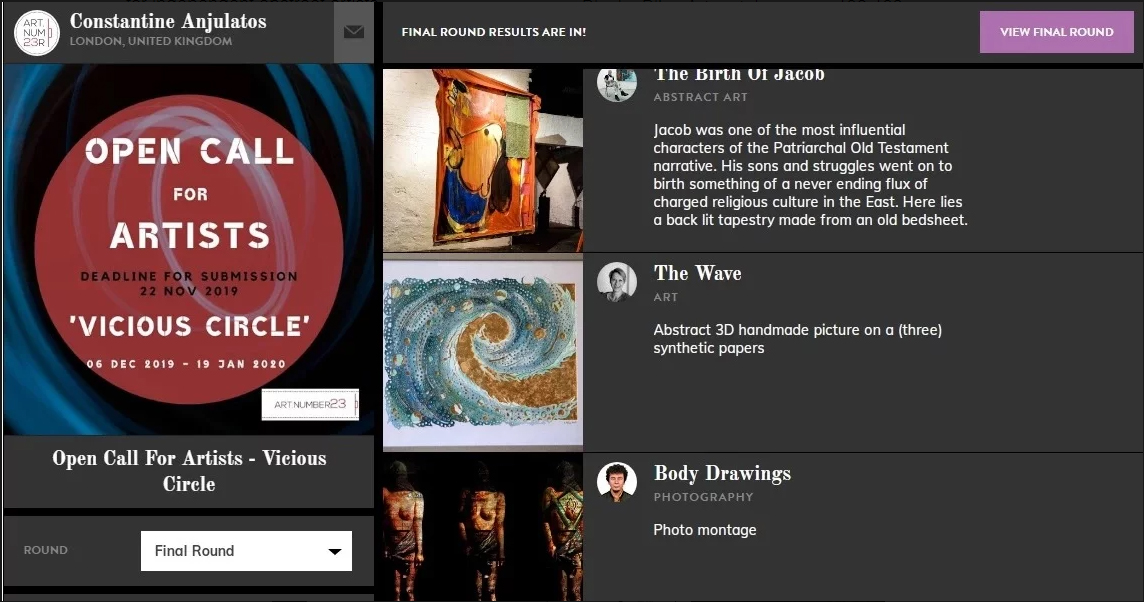The image size is (1144, 602).
Task: Click the Photography category label
Action: [703, 497]
